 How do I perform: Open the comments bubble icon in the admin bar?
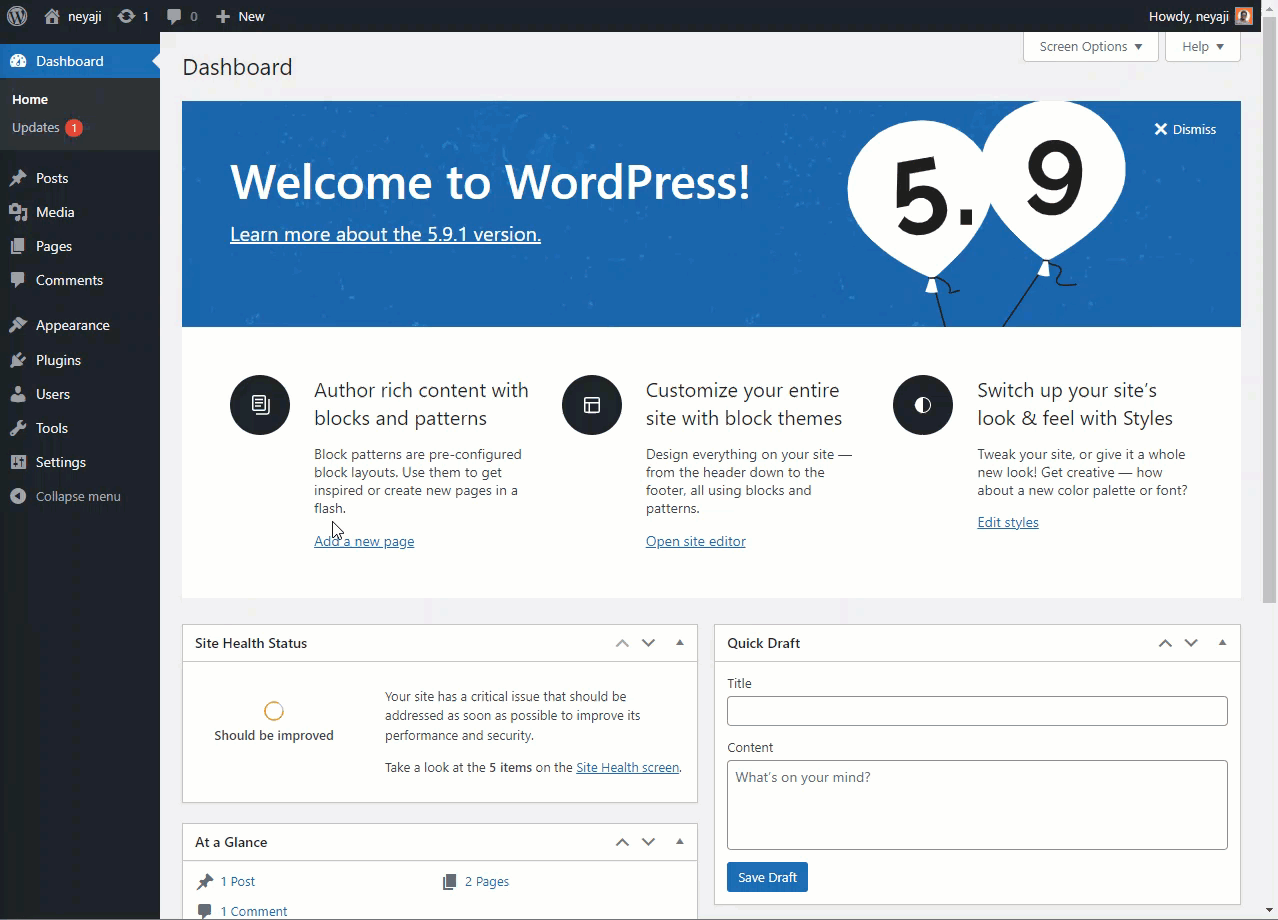click(x=174, y=16)
